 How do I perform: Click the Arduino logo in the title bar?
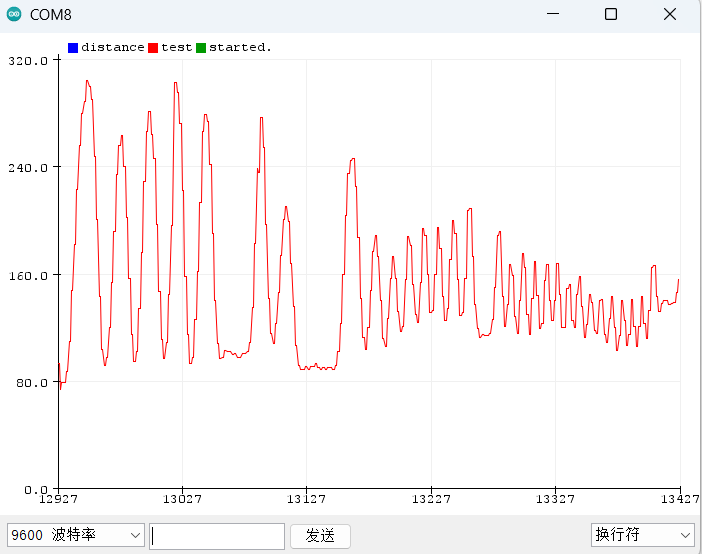13,15
